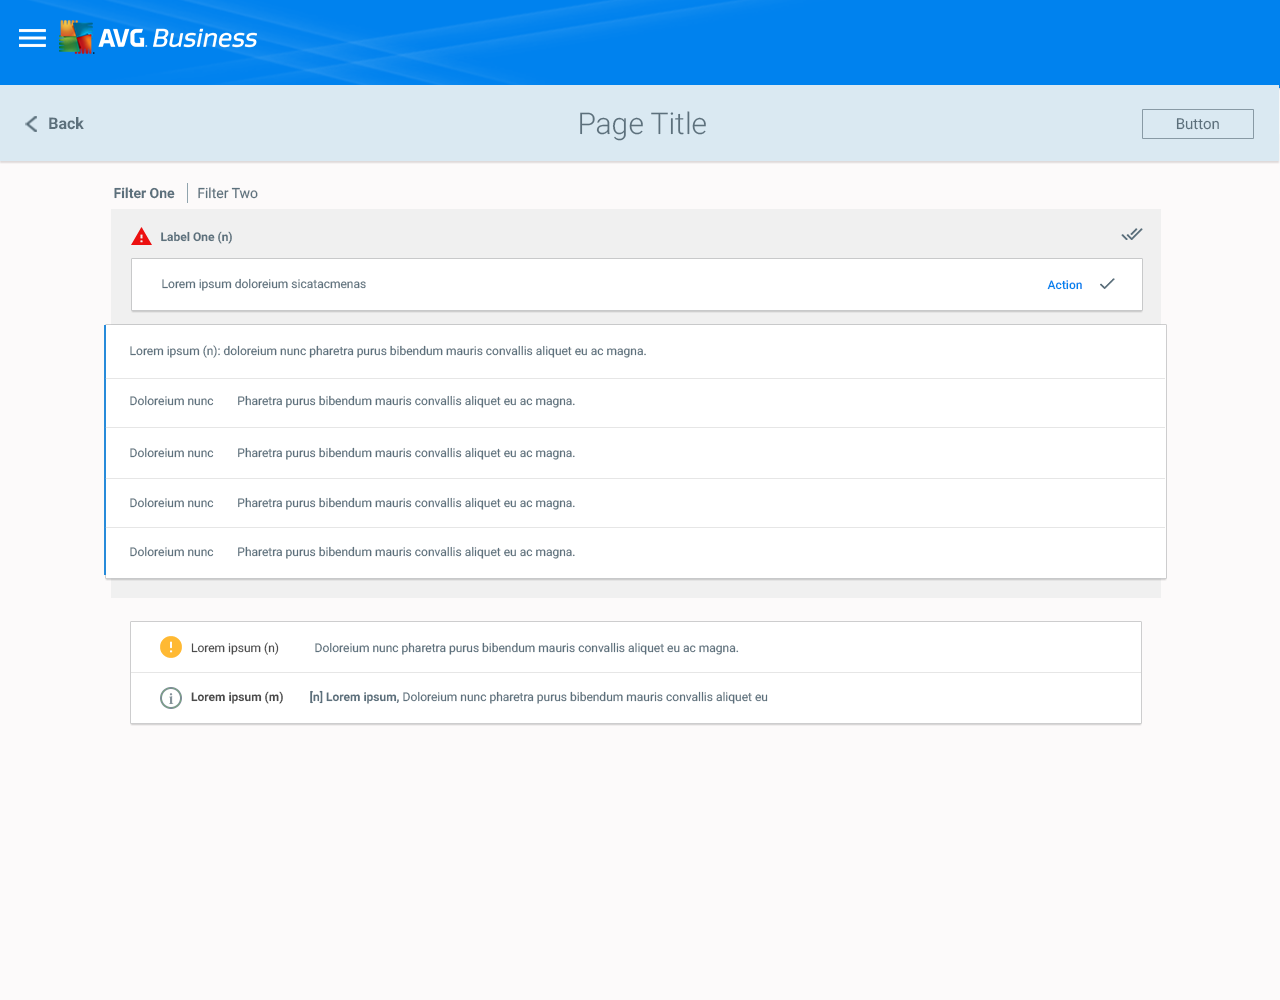Click the single checkmark next to Action
The image size is (1280, 1000).
[x=1107, y=284]
